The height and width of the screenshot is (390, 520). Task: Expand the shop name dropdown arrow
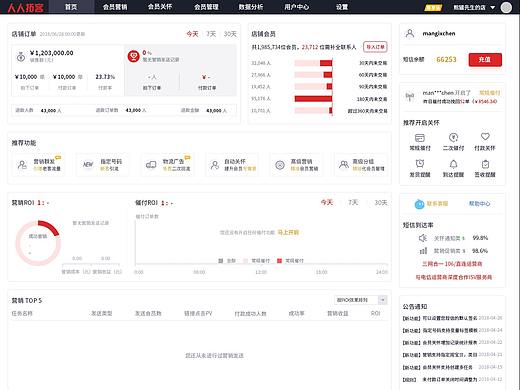click(493, 7)
